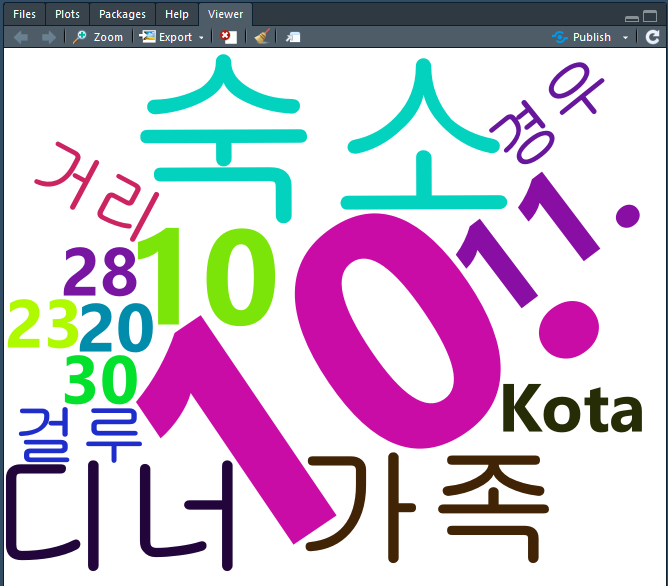The width and height of the screenshot is (668, 586).
Task: Open the Export dropdown menu
Action: [201, 38]
